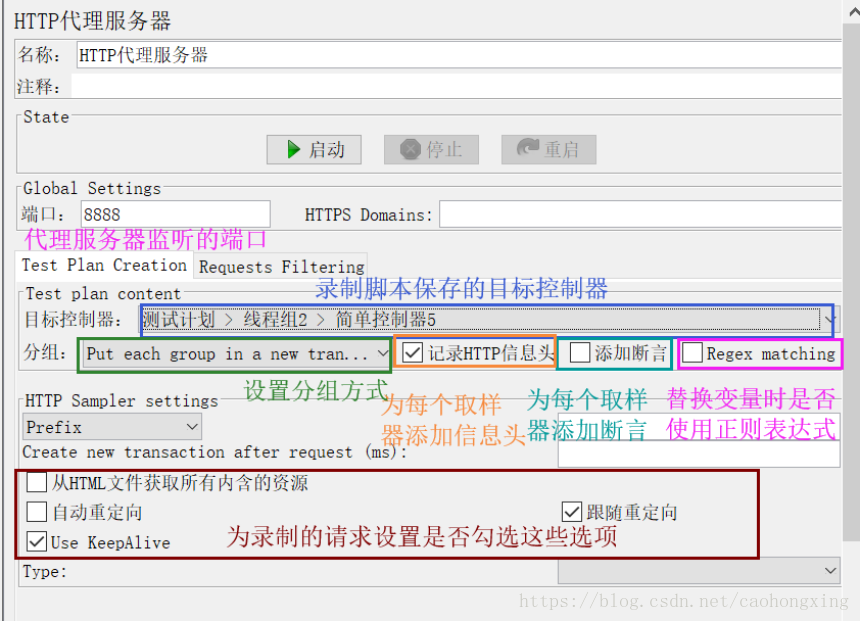Enable the 添加断言 checkbox
The image size is (860, 621).
coord(580,353)
